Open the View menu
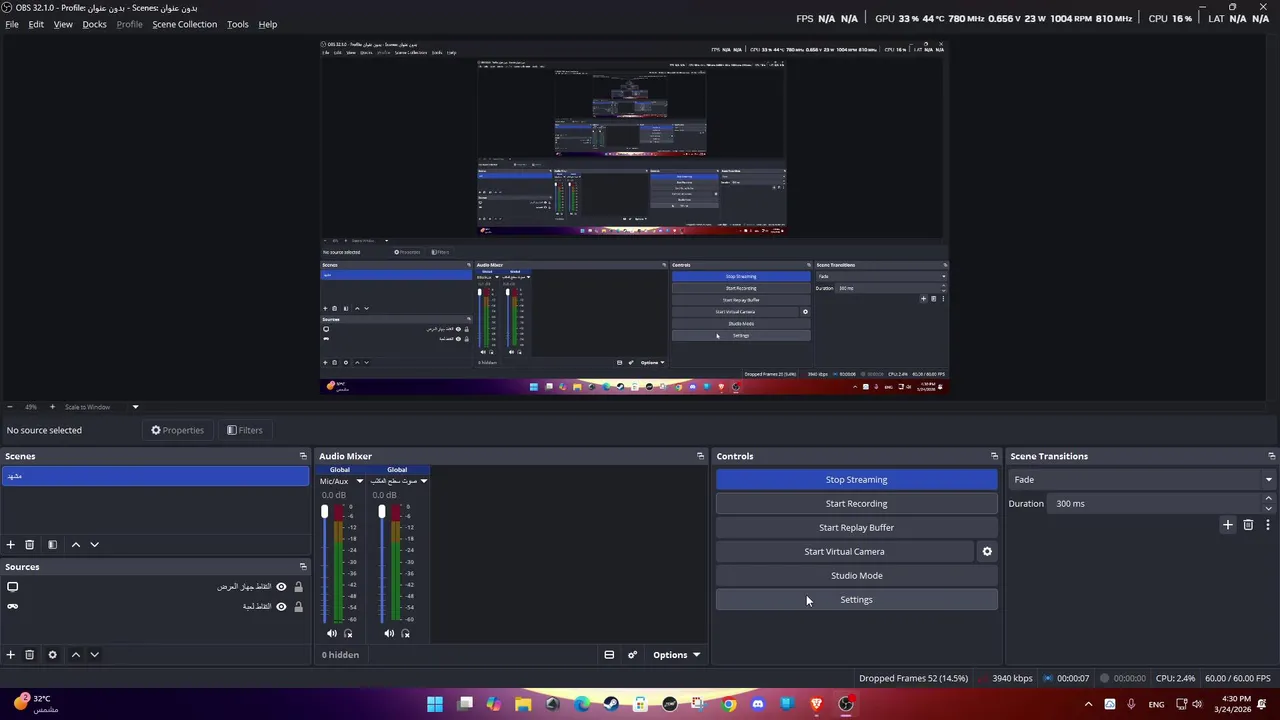1280x720 pixels. (63, 24)
